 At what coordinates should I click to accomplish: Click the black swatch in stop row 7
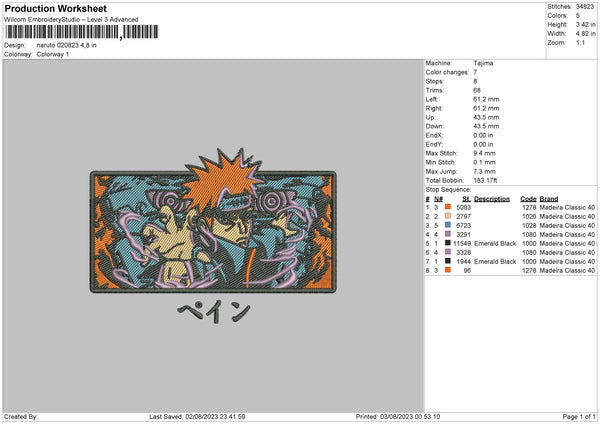click(x=447, y=261)
